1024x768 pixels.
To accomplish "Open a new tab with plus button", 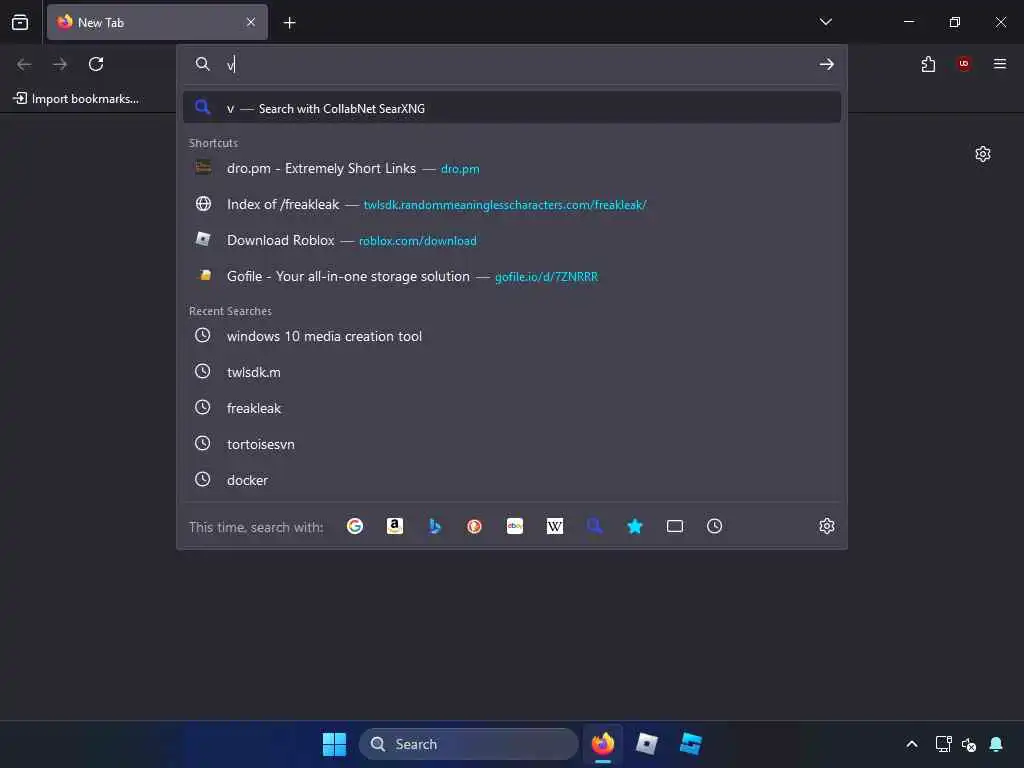I will pos(289,23).
